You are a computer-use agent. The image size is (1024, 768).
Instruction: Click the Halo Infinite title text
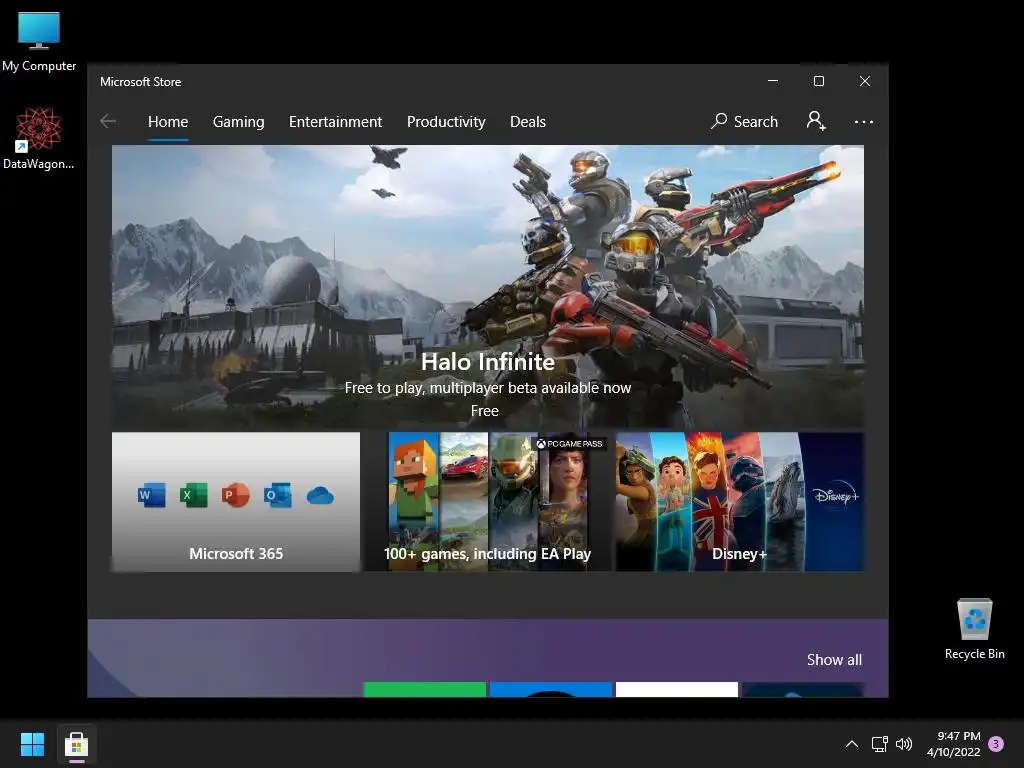coord(488,362)
